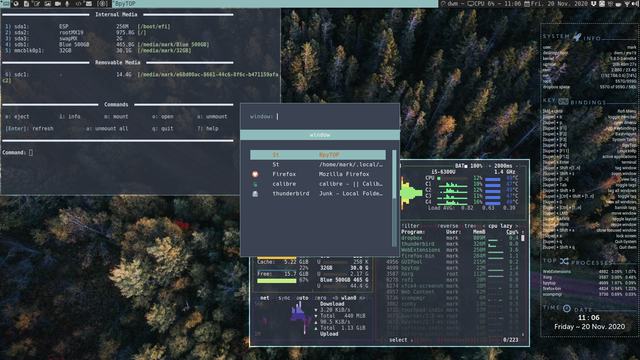The width and height of the screenshot is (640, 360).
Task: Click the mmcblk0p1 32GB entry
Action: coord(98,51)
